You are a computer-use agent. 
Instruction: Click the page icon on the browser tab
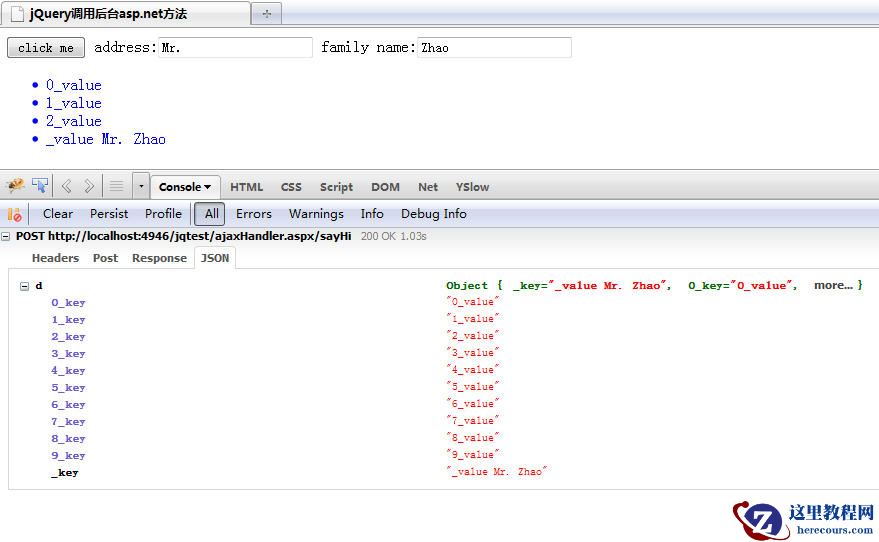(17, 13)
